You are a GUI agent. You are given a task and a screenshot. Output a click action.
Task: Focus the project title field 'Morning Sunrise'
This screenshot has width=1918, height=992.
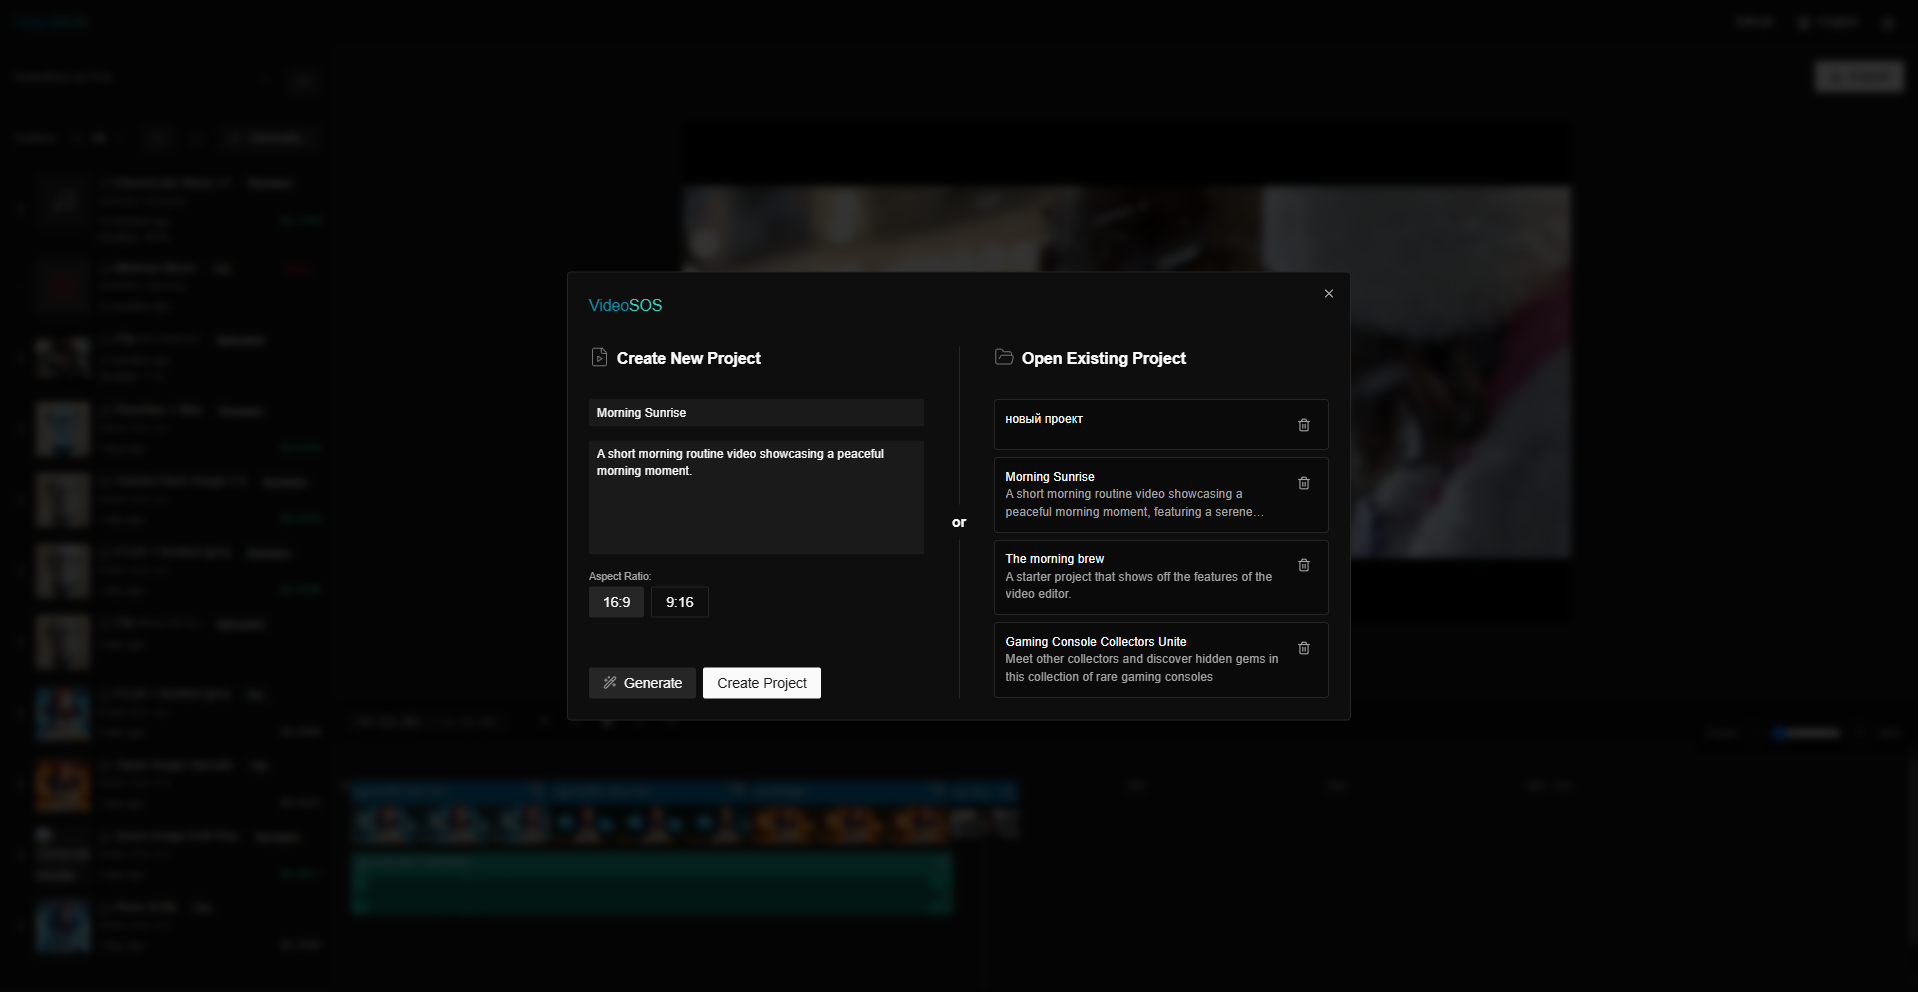click(x=755, y=413)
